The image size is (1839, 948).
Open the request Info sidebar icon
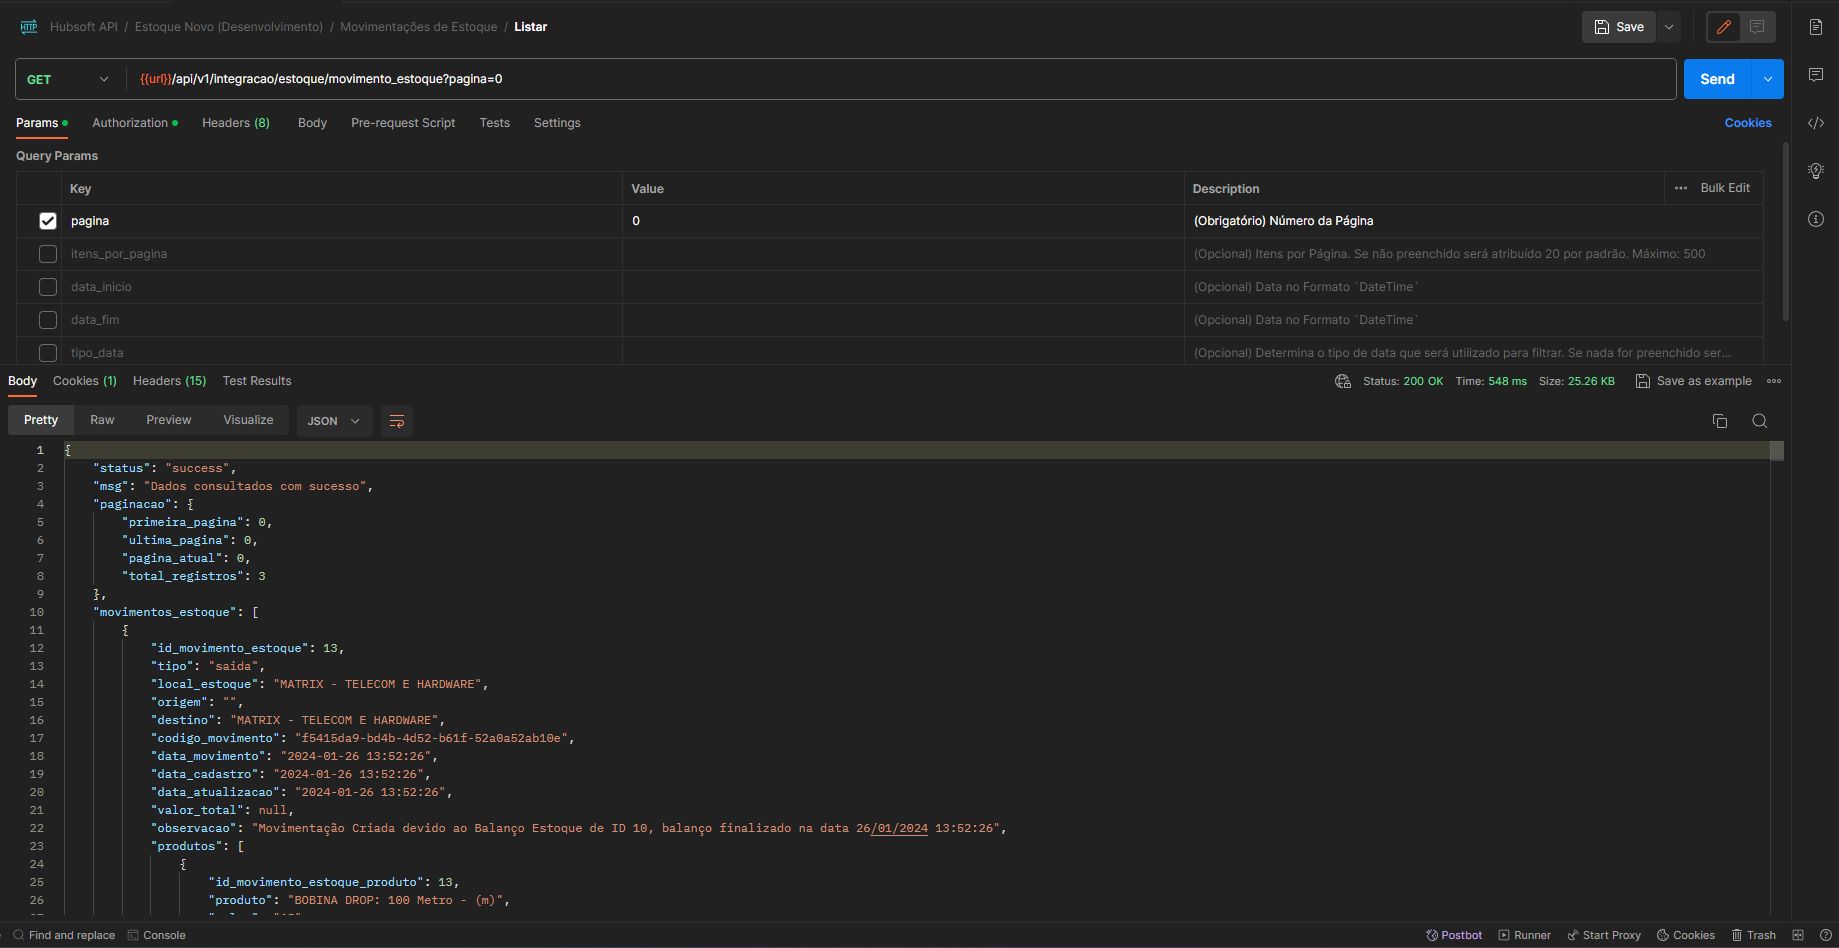pos(1816,219)
